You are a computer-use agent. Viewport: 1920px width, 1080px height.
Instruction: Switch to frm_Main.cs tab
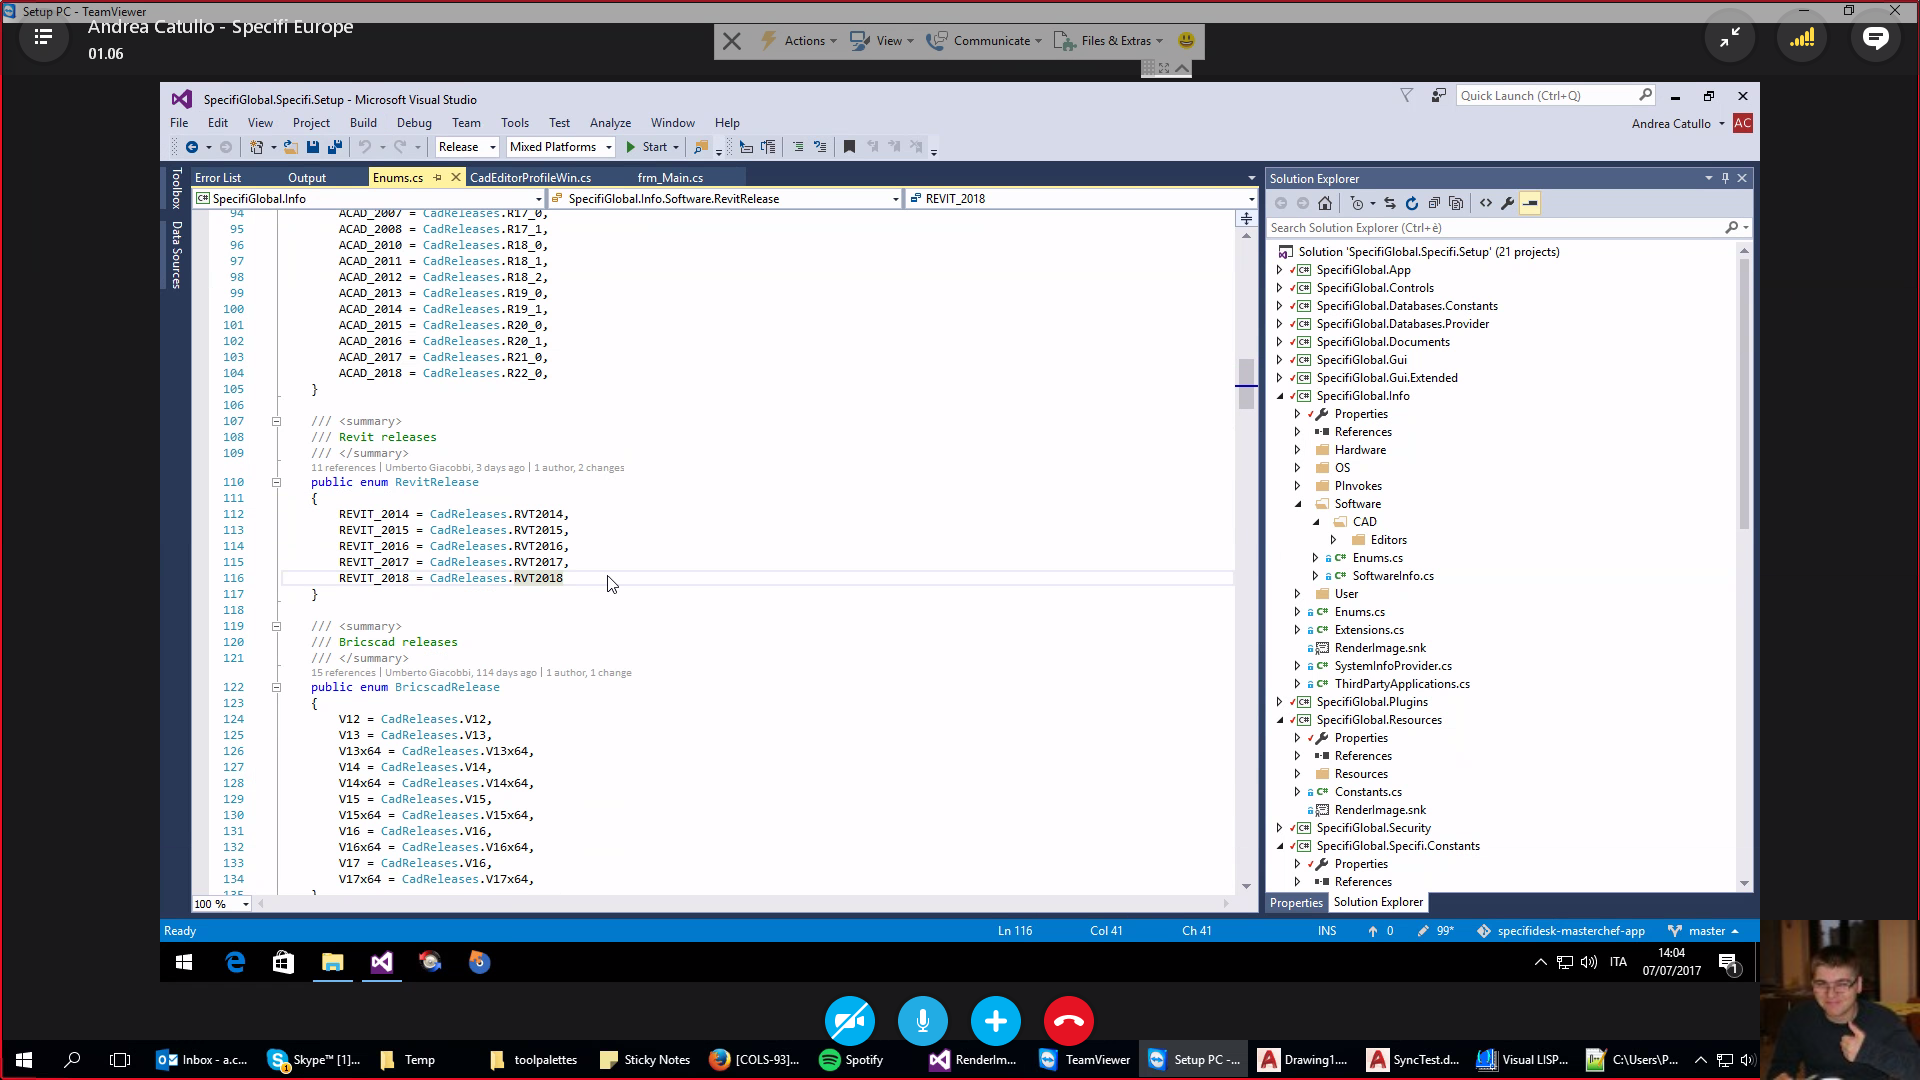pos(670,178)
